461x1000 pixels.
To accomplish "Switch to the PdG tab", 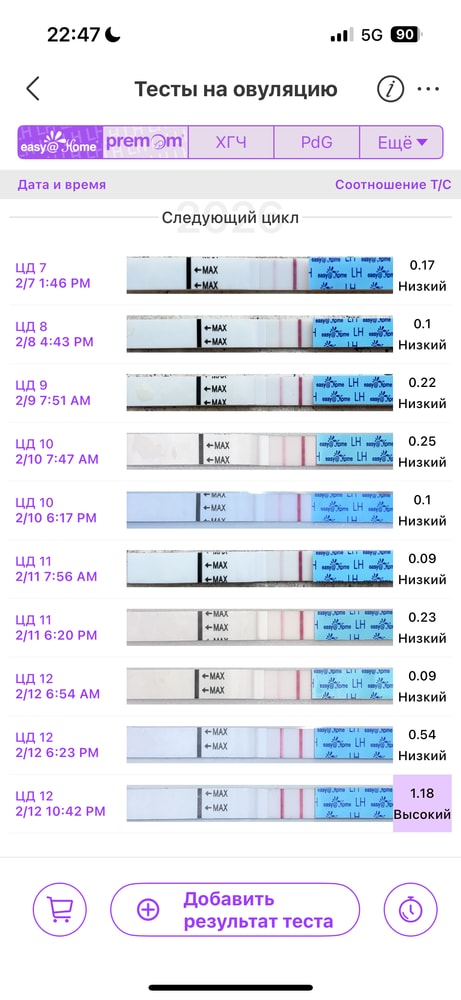I will (317, 142).
